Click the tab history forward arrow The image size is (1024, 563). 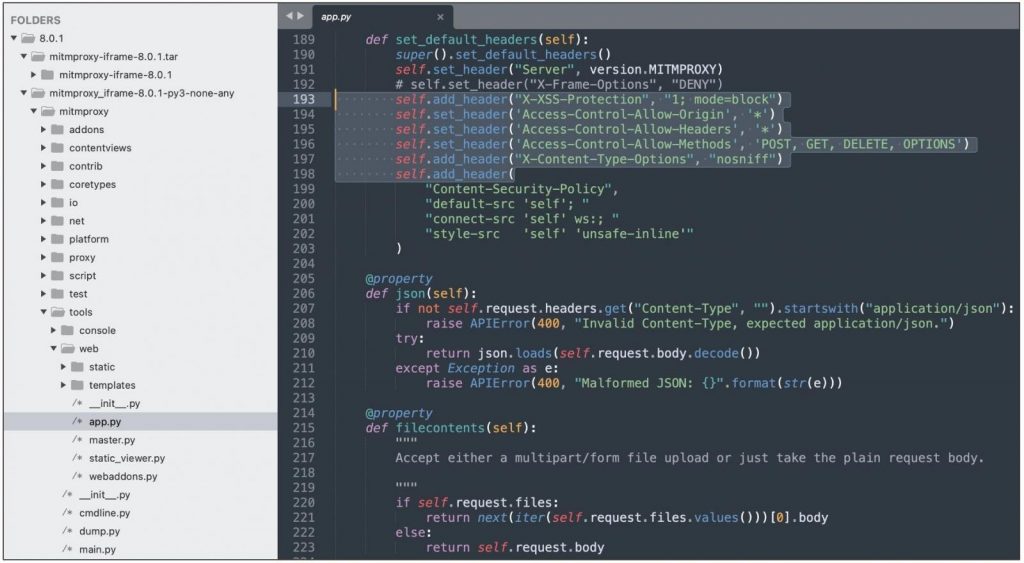tap(300, 16)
